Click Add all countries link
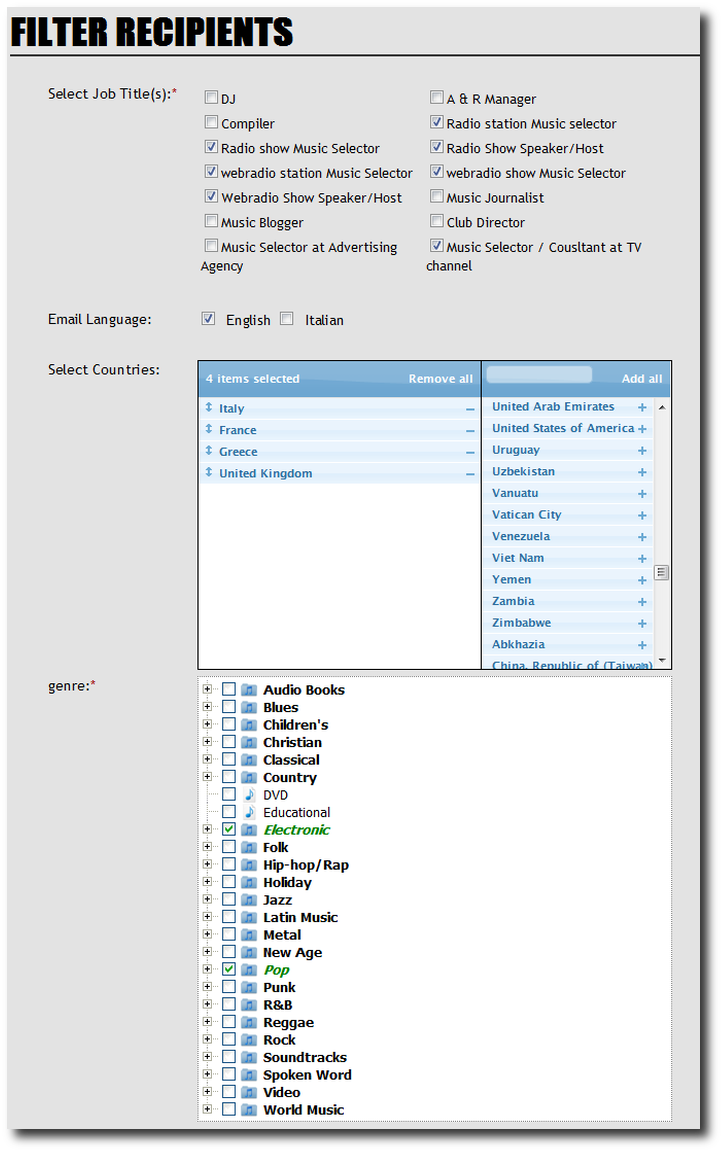 click(641, 379)
